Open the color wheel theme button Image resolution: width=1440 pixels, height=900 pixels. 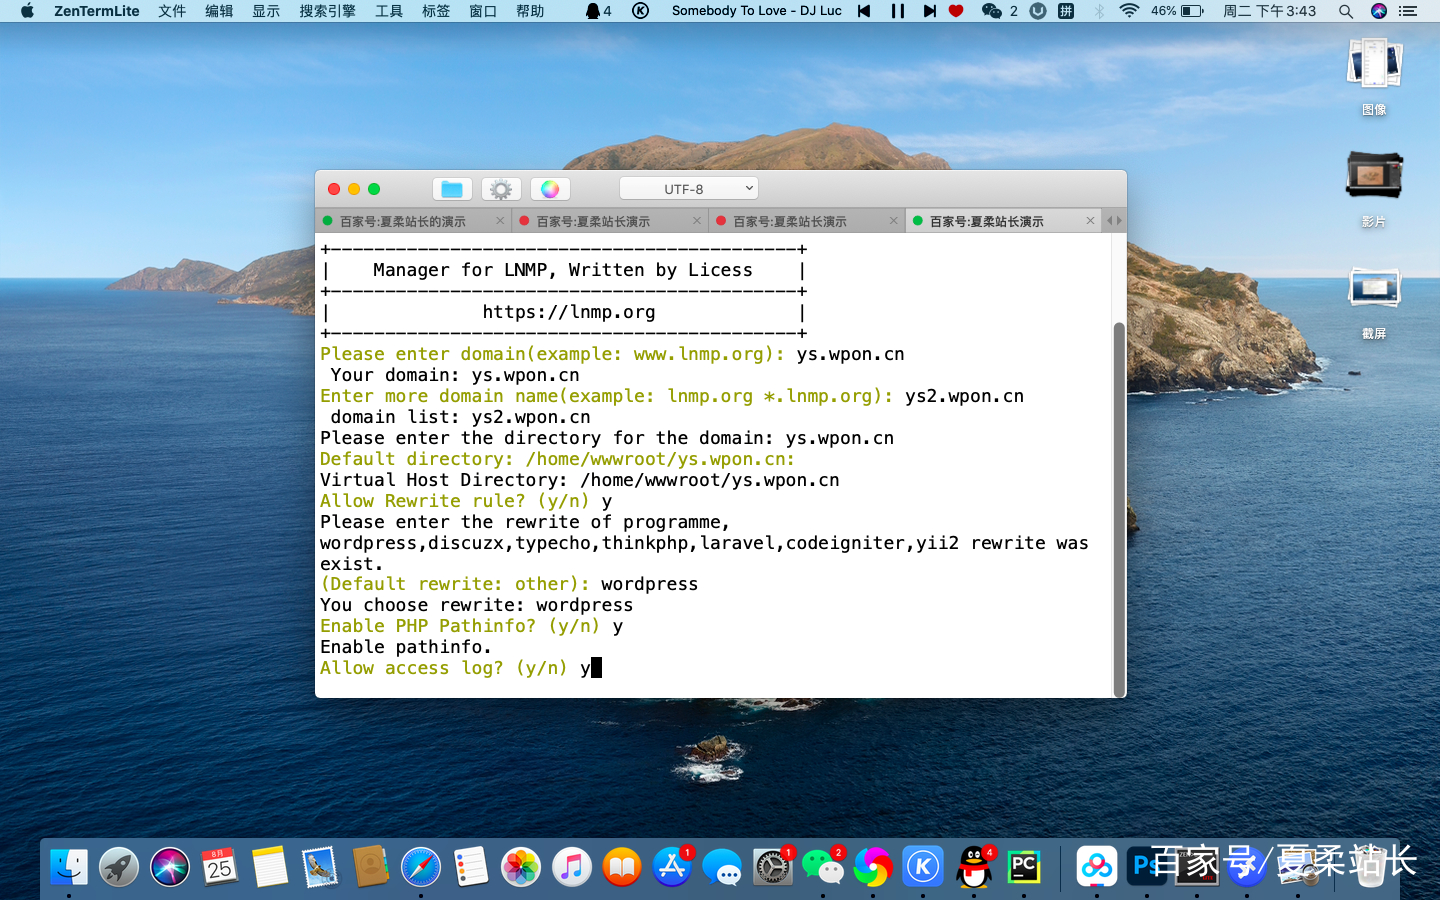[550, 189]
